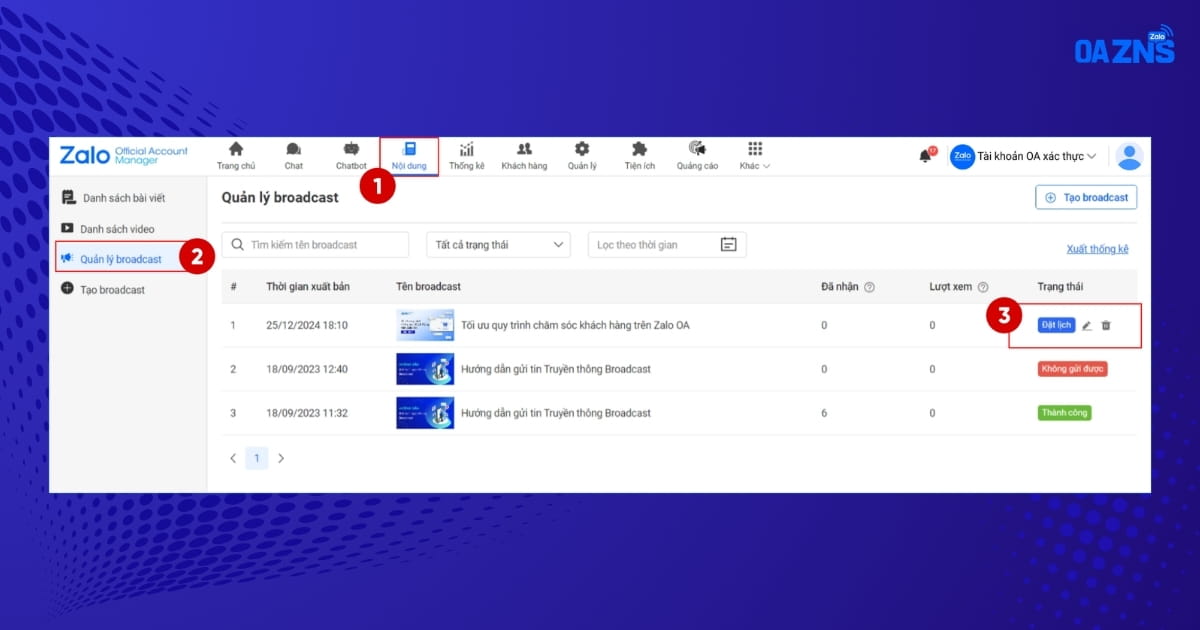The height and width of the screenshot is (630, 1200).
Task: Click Tối ưu quy trình chăm sóc khách hàng title
Action: [575, 325]
